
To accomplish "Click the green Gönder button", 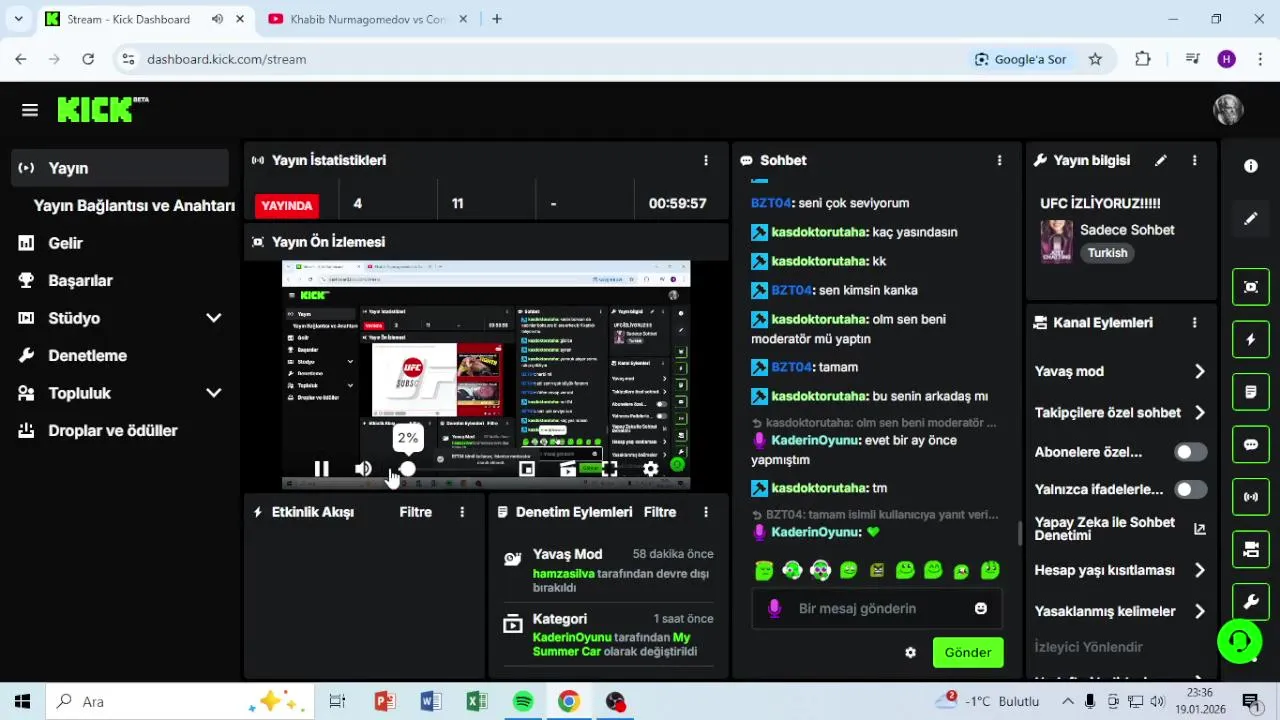I will [968, 652].
